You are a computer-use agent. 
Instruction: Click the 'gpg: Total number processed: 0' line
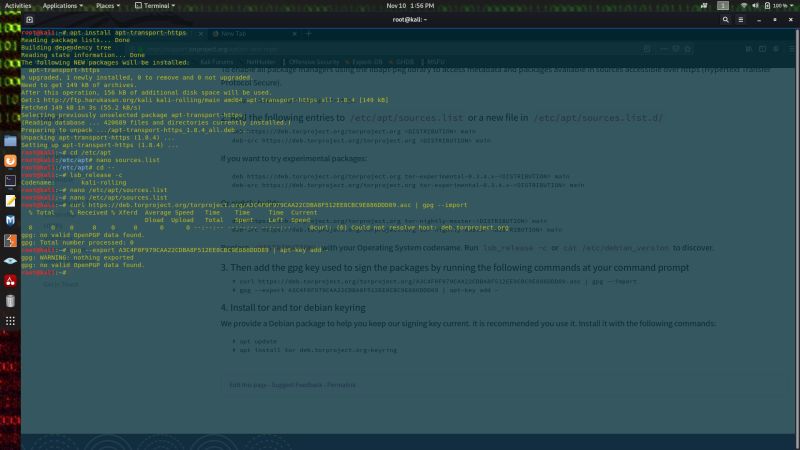[x=77, y=243]
